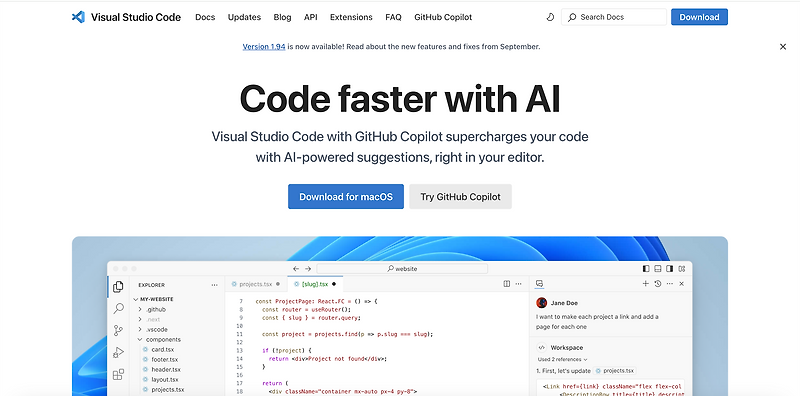This screenshot has width=800, height=396.
Task: Click the EXPLORER panel heading
Action: click(x=152, y=285)
